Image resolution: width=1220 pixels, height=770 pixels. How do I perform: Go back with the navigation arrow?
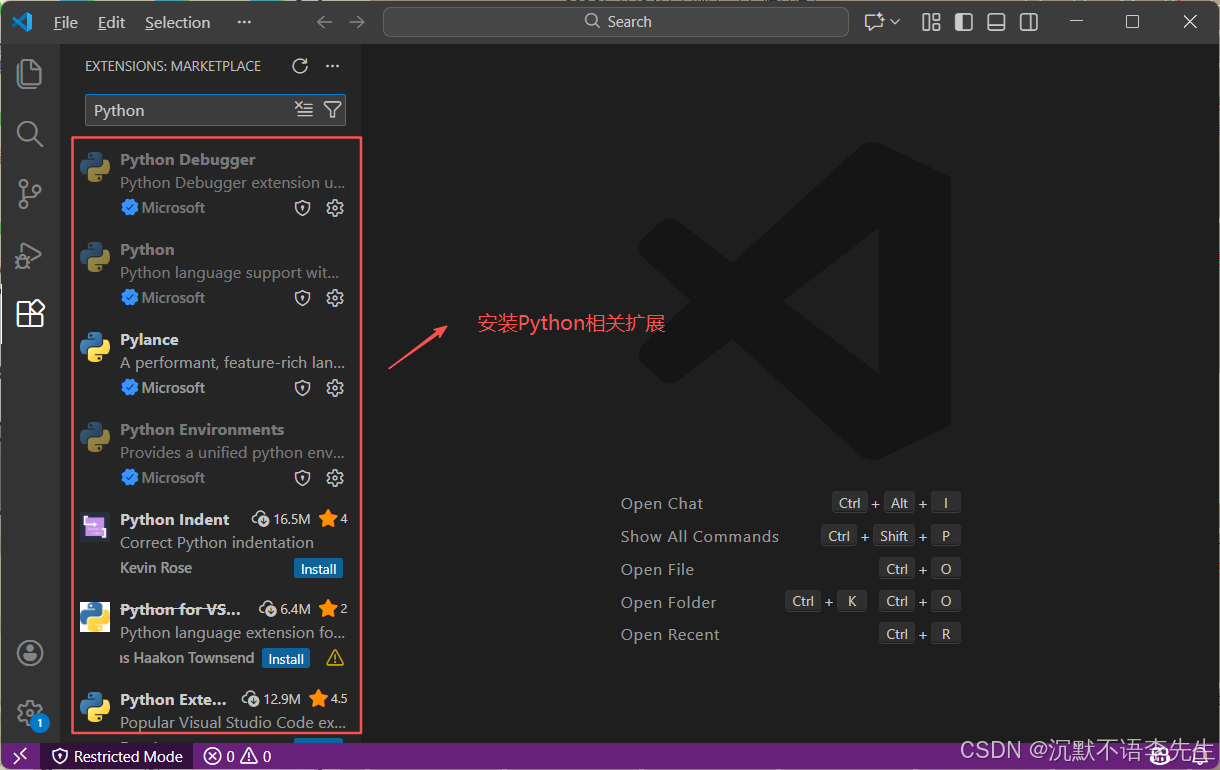(x=324, y=22)
